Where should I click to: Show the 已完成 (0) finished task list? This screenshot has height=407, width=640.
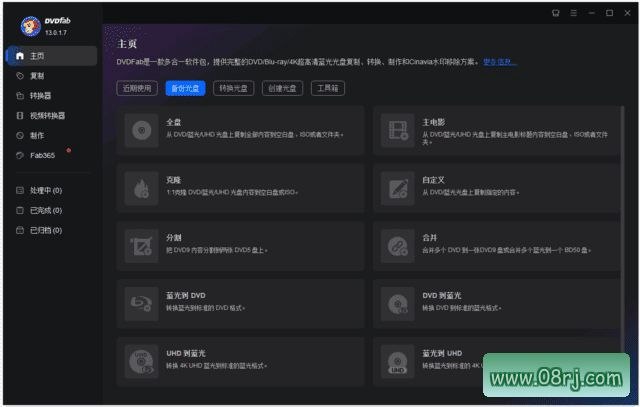51,210
